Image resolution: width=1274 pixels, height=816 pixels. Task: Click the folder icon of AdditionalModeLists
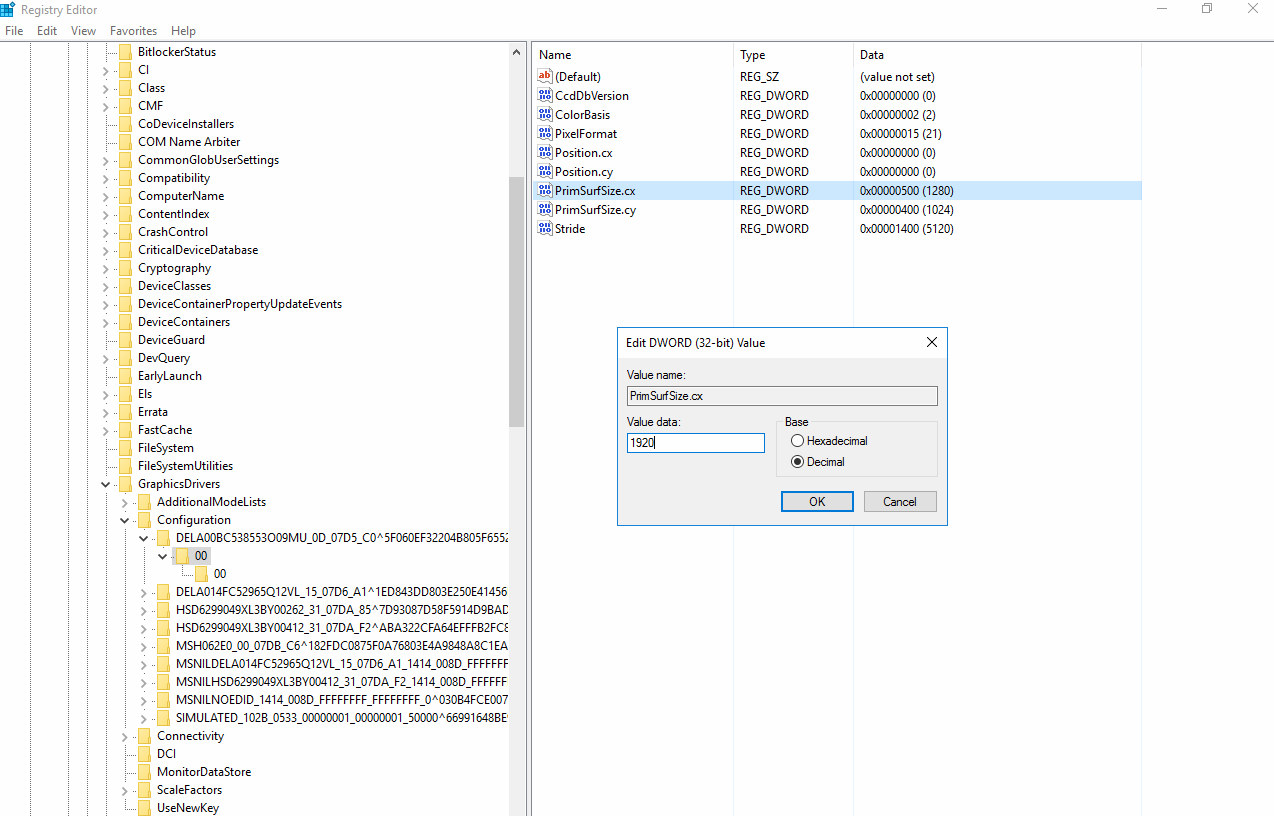[x=144, y=502]
